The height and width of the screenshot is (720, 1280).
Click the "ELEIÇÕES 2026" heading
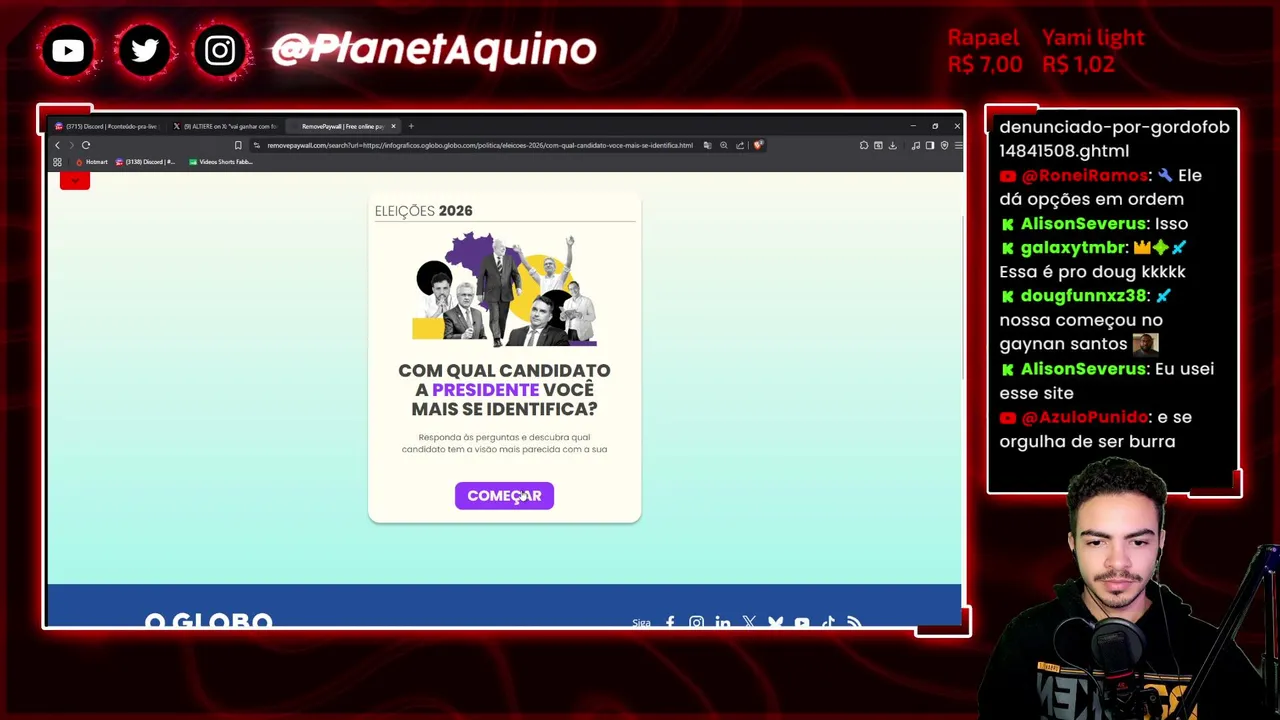(x=423, y=211)
